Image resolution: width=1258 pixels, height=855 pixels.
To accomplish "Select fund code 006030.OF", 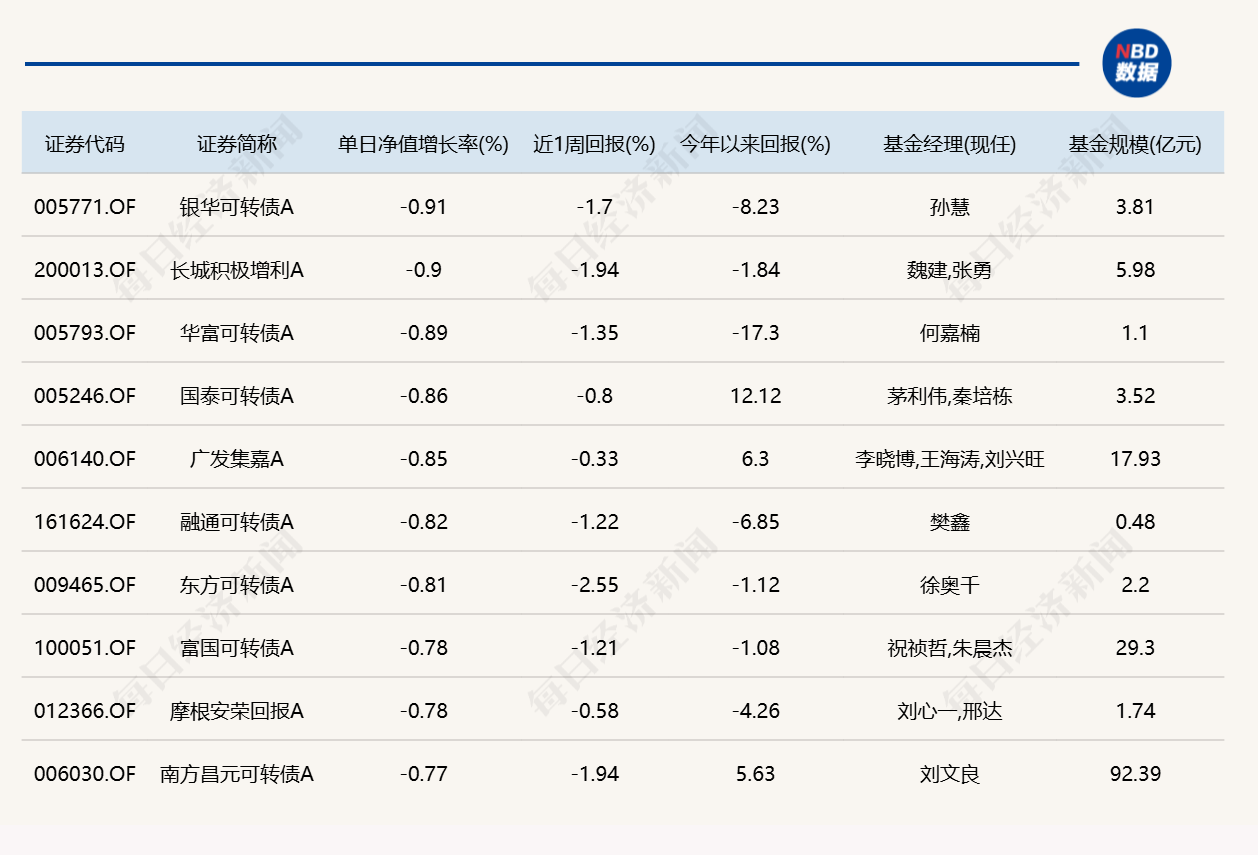I will tap(84, 774).
